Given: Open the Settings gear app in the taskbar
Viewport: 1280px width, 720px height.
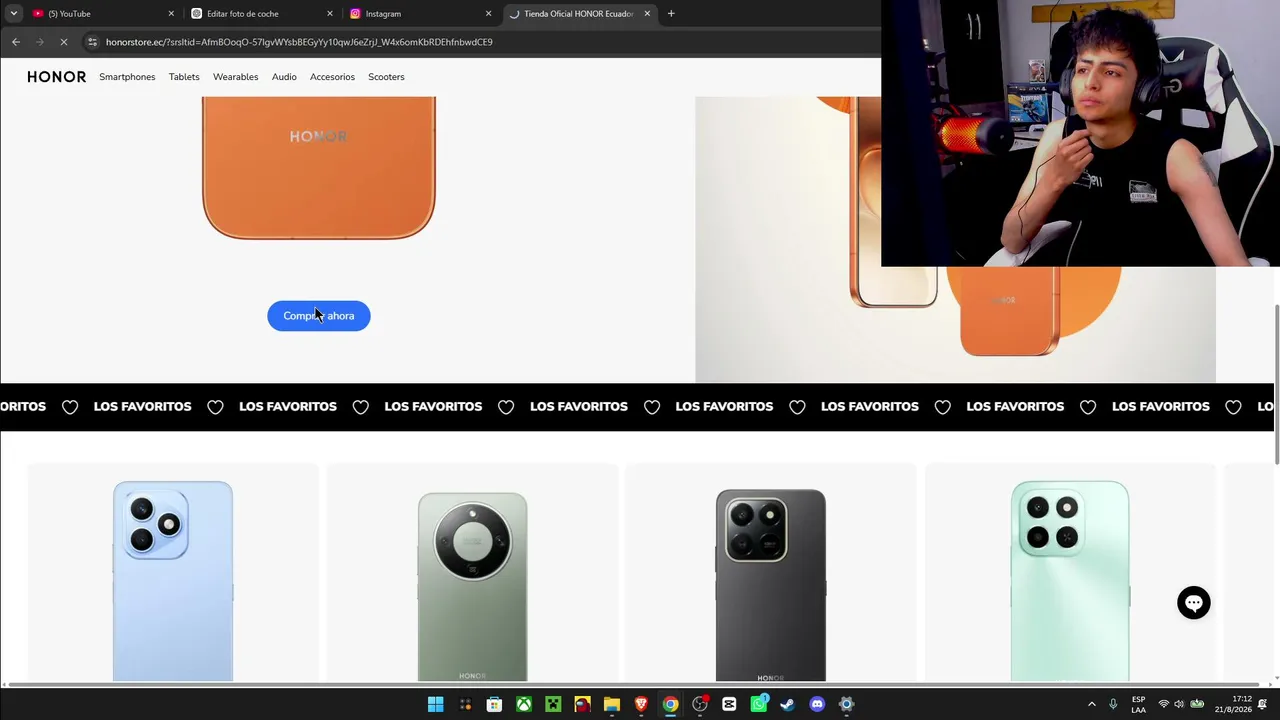Looking at the screenshot, I should (846, 704).
